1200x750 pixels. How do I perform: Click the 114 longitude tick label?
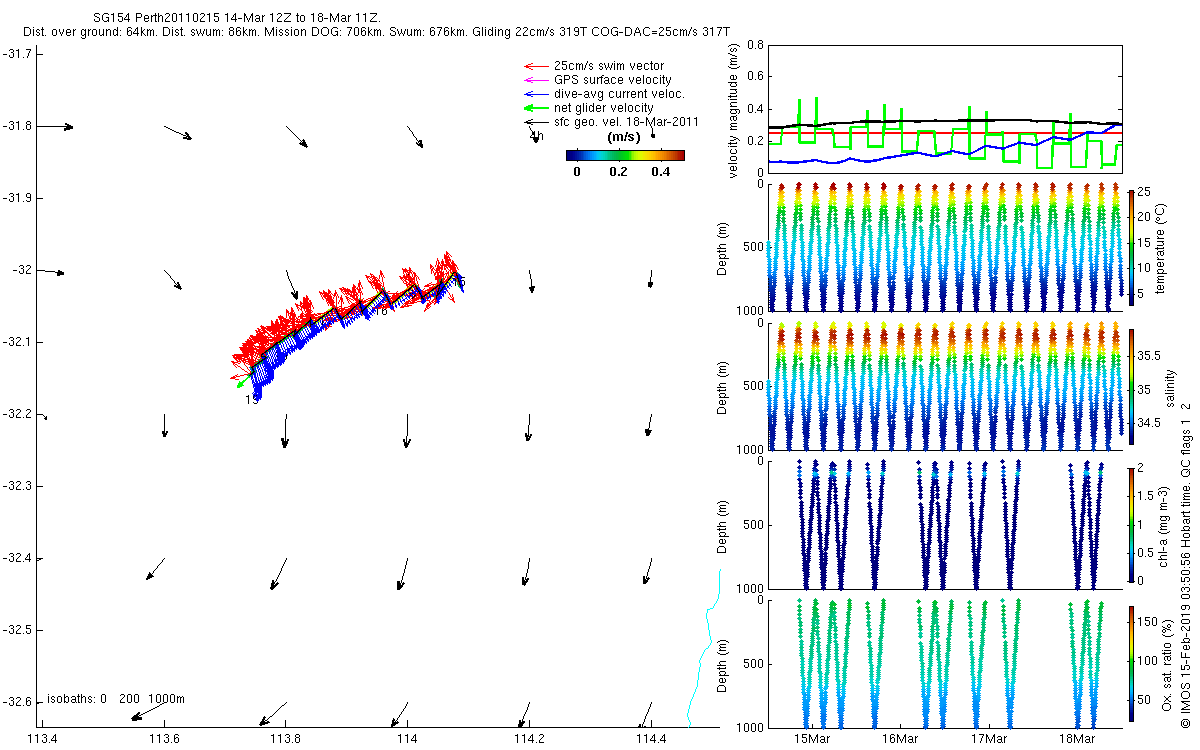pyautogui.click(x=407, y=739)
